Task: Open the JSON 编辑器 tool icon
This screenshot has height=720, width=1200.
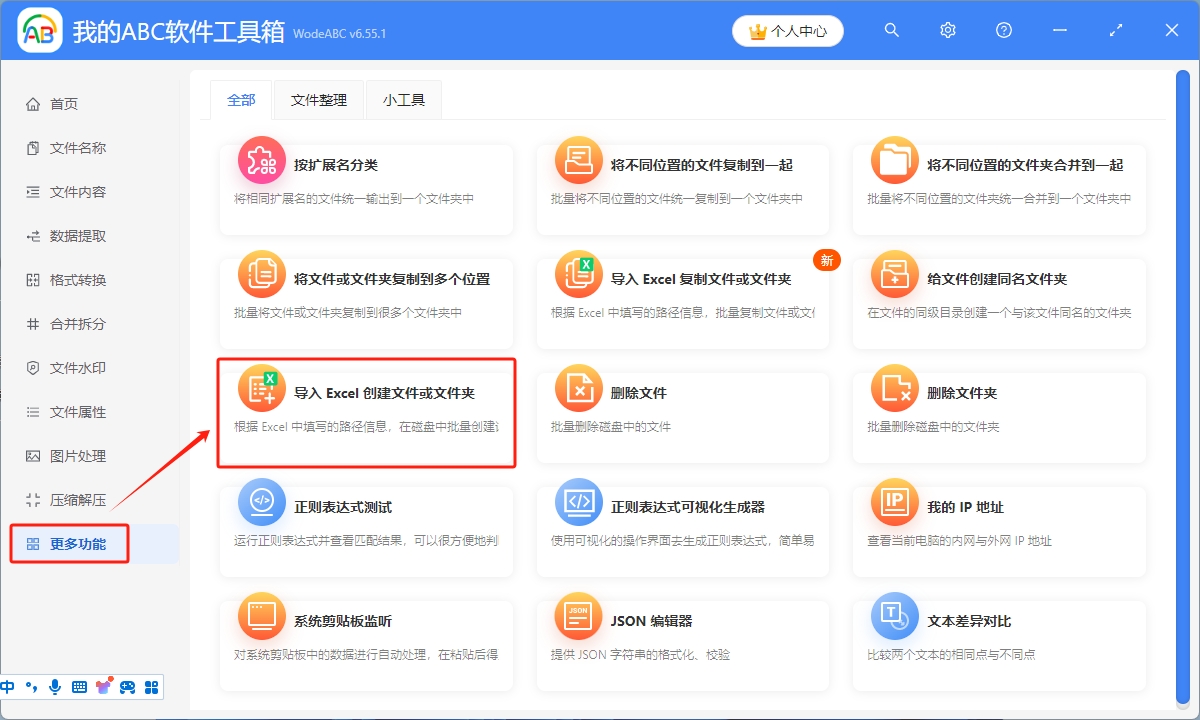Action: click(578, 617)
